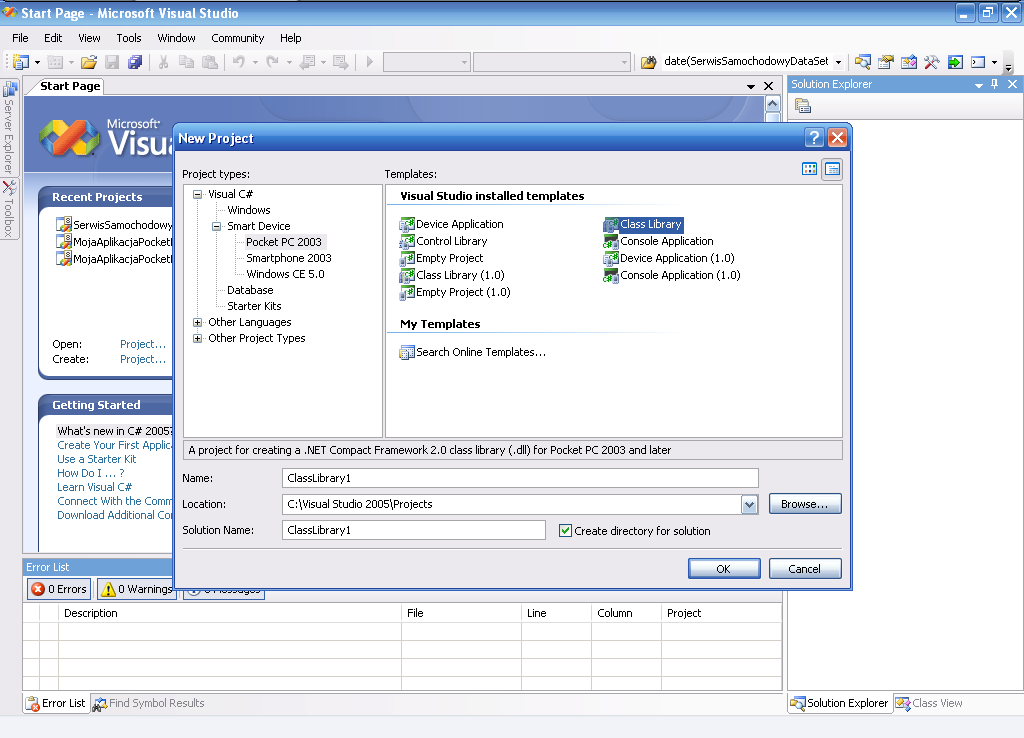Collapse the Visual C# tree node
1024x738 pixels.
(x=197, y=194)
